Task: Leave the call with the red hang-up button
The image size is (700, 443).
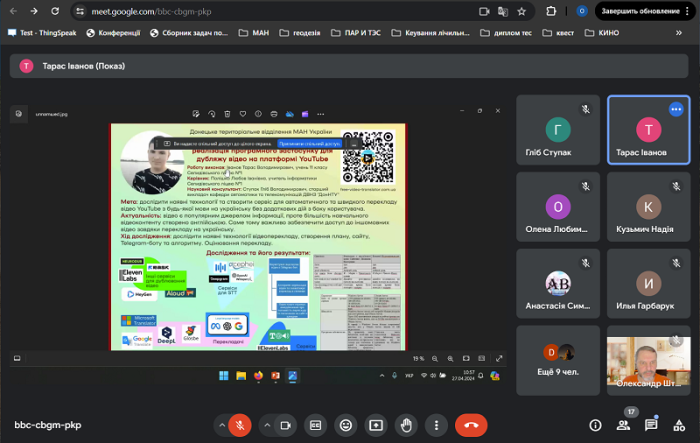Action: tap(471, 424)
